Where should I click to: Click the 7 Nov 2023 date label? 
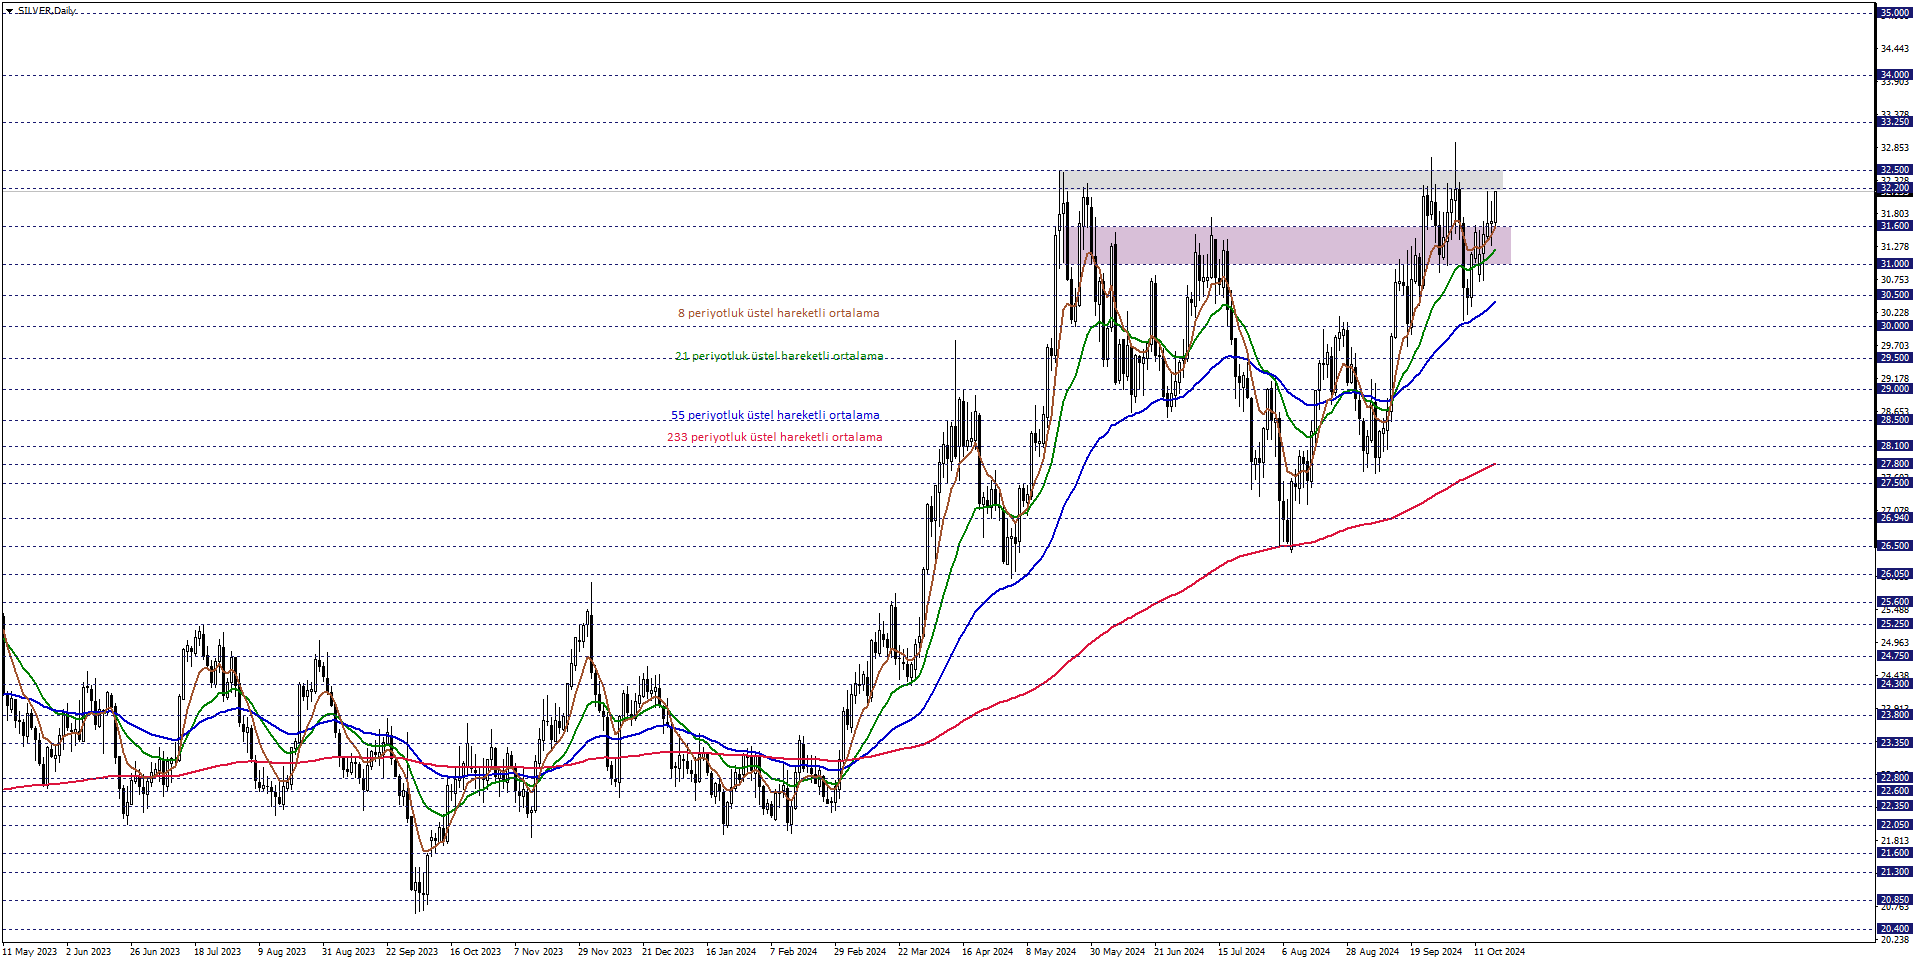(539, 952)
